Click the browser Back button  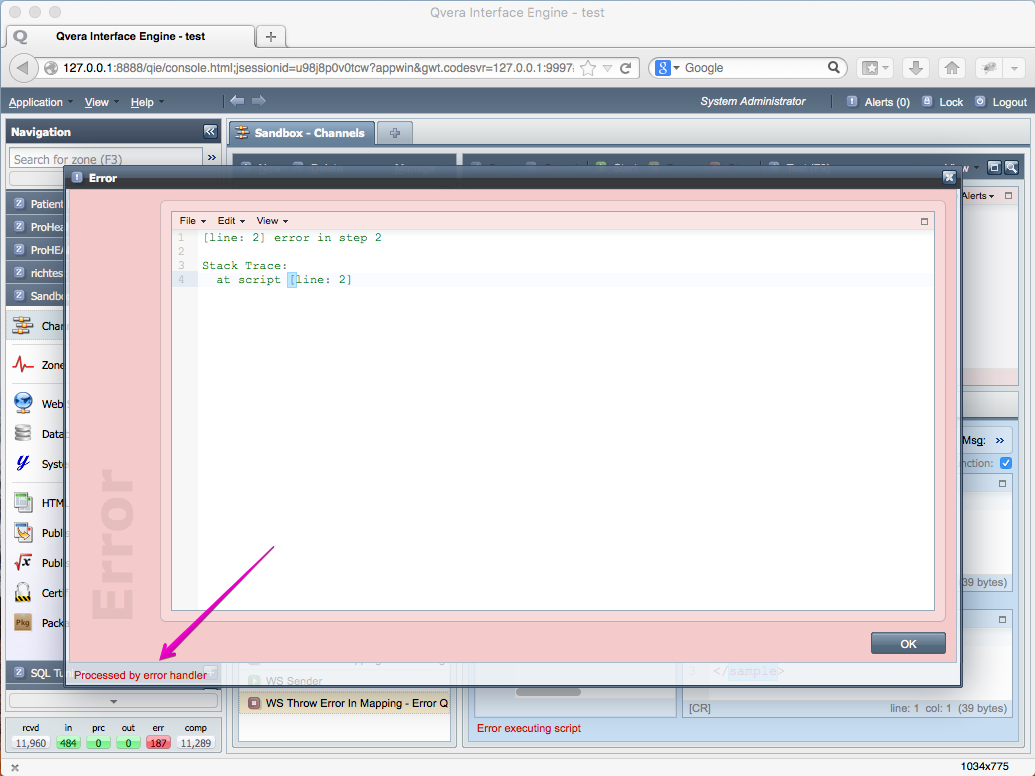click(23, 67)
